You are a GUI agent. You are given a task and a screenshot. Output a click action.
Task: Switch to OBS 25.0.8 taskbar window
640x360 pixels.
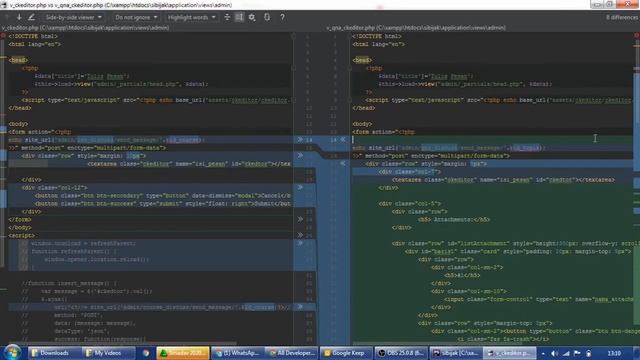[401, 353]
